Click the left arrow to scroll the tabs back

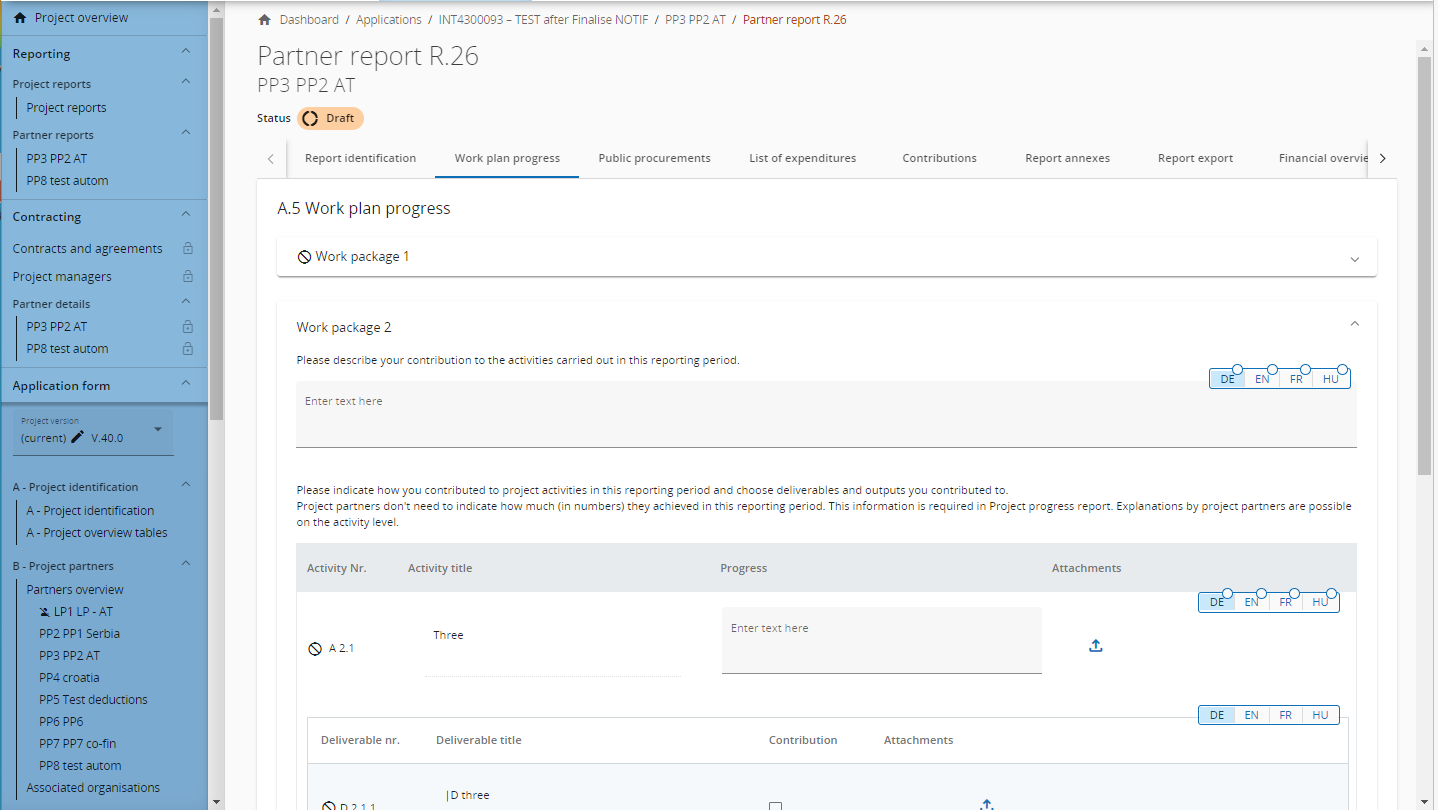click(x=271, y=158)
